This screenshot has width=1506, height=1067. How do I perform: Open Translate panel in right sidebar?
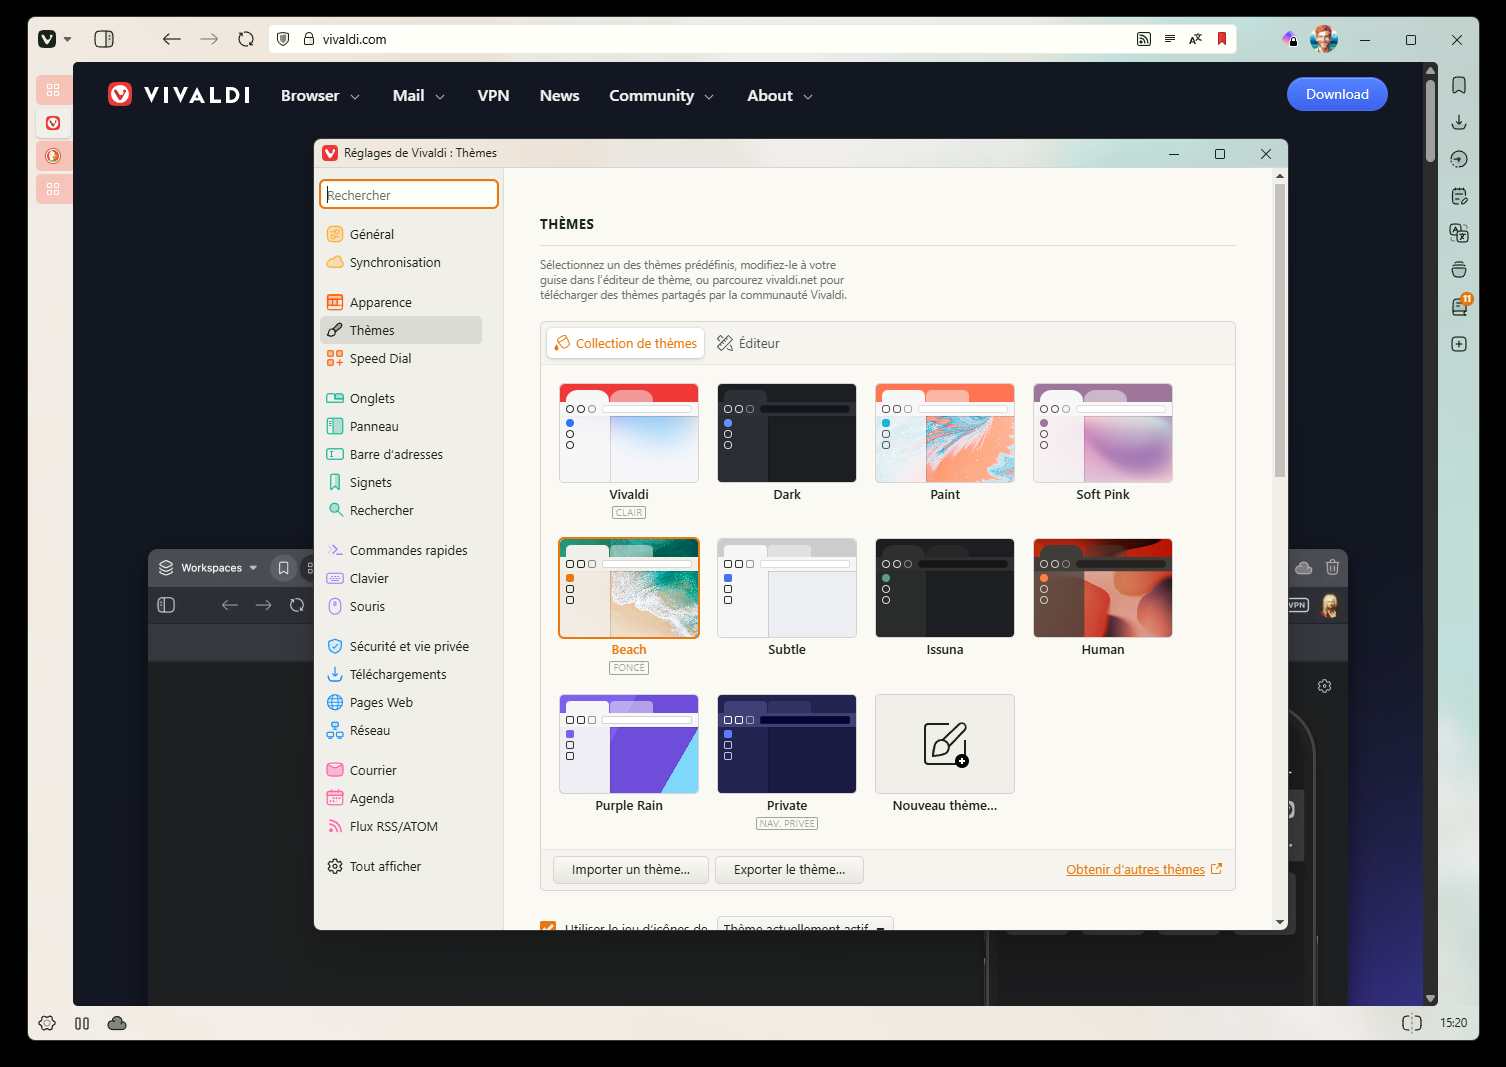pos(1459,233)
